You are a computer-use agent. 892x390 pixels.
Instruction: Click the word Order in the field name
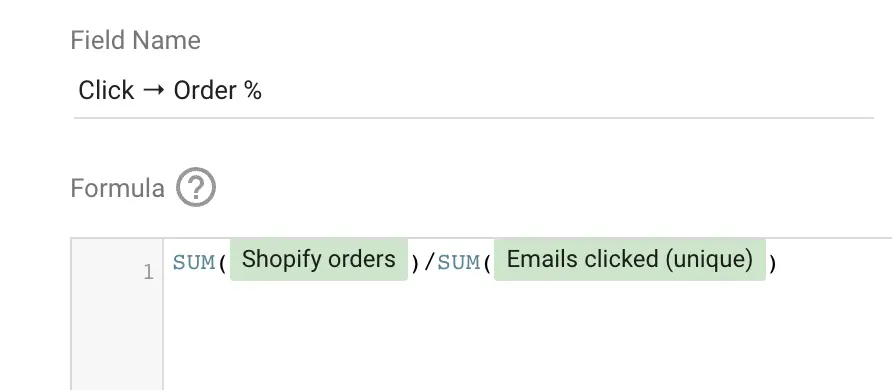tap(205, 90)
